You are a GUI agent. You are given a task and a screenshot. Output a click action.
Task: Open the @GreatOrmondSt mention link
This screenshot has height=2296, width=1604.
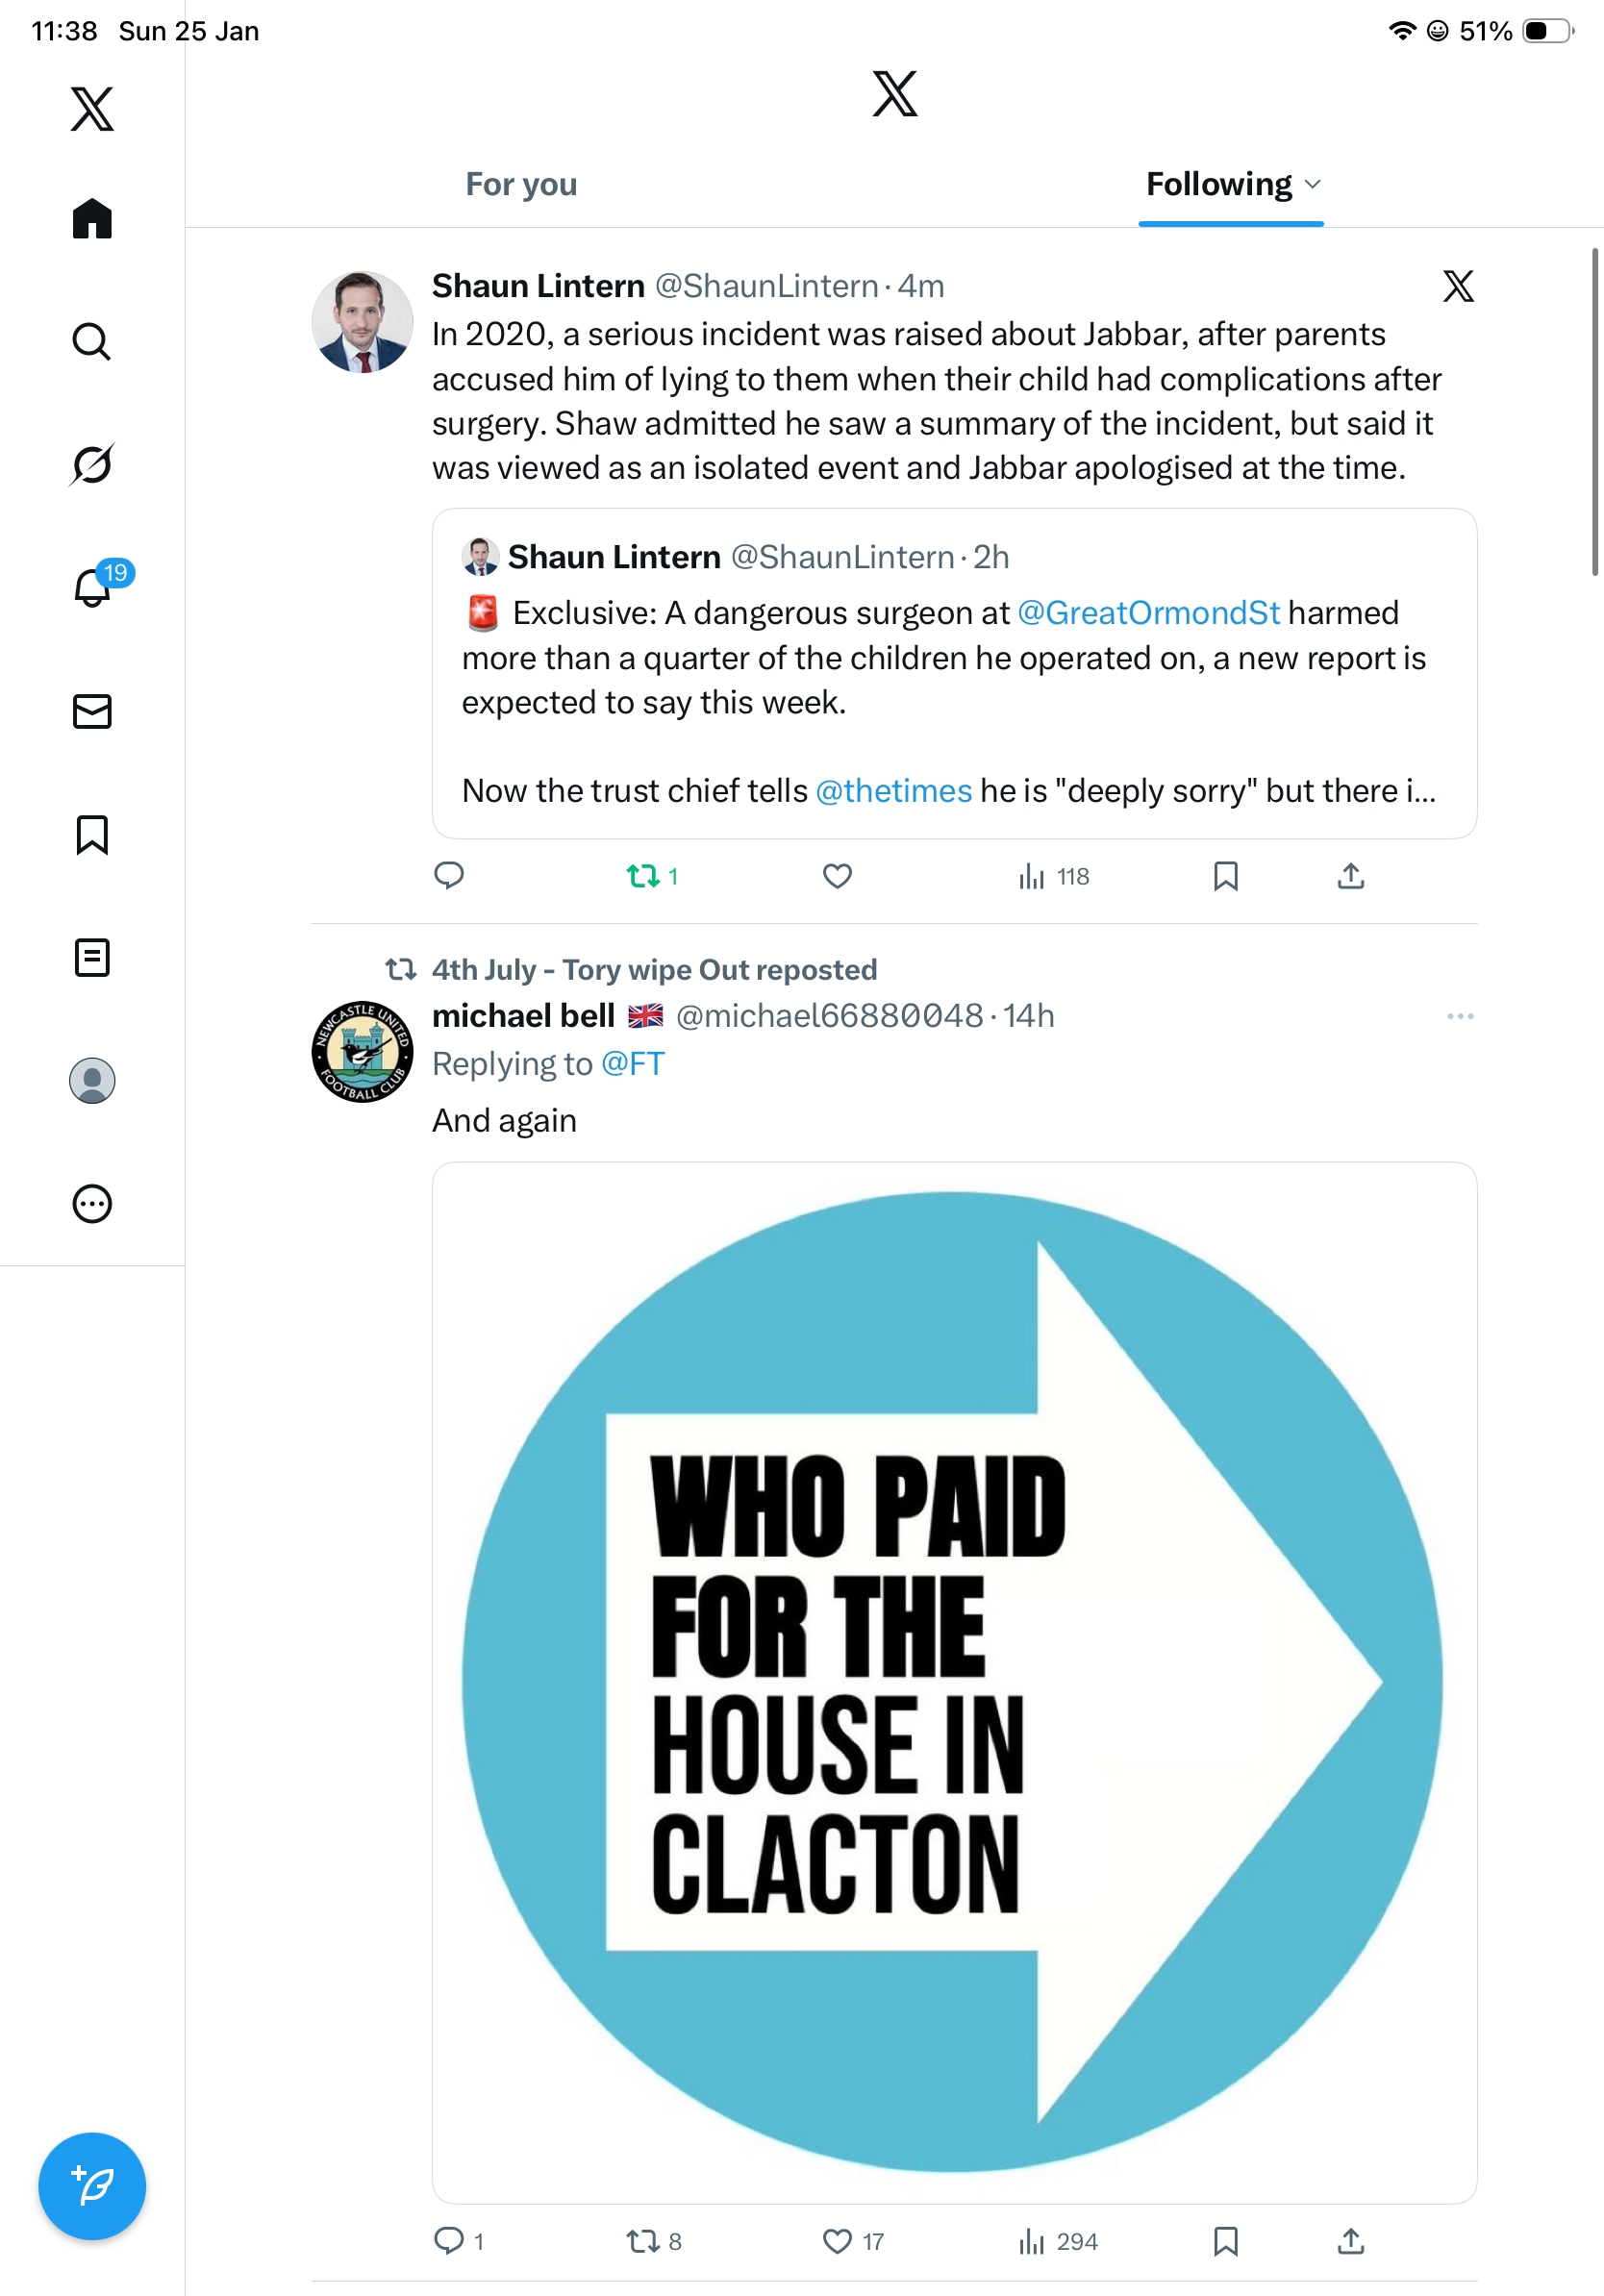(1148, 612)
